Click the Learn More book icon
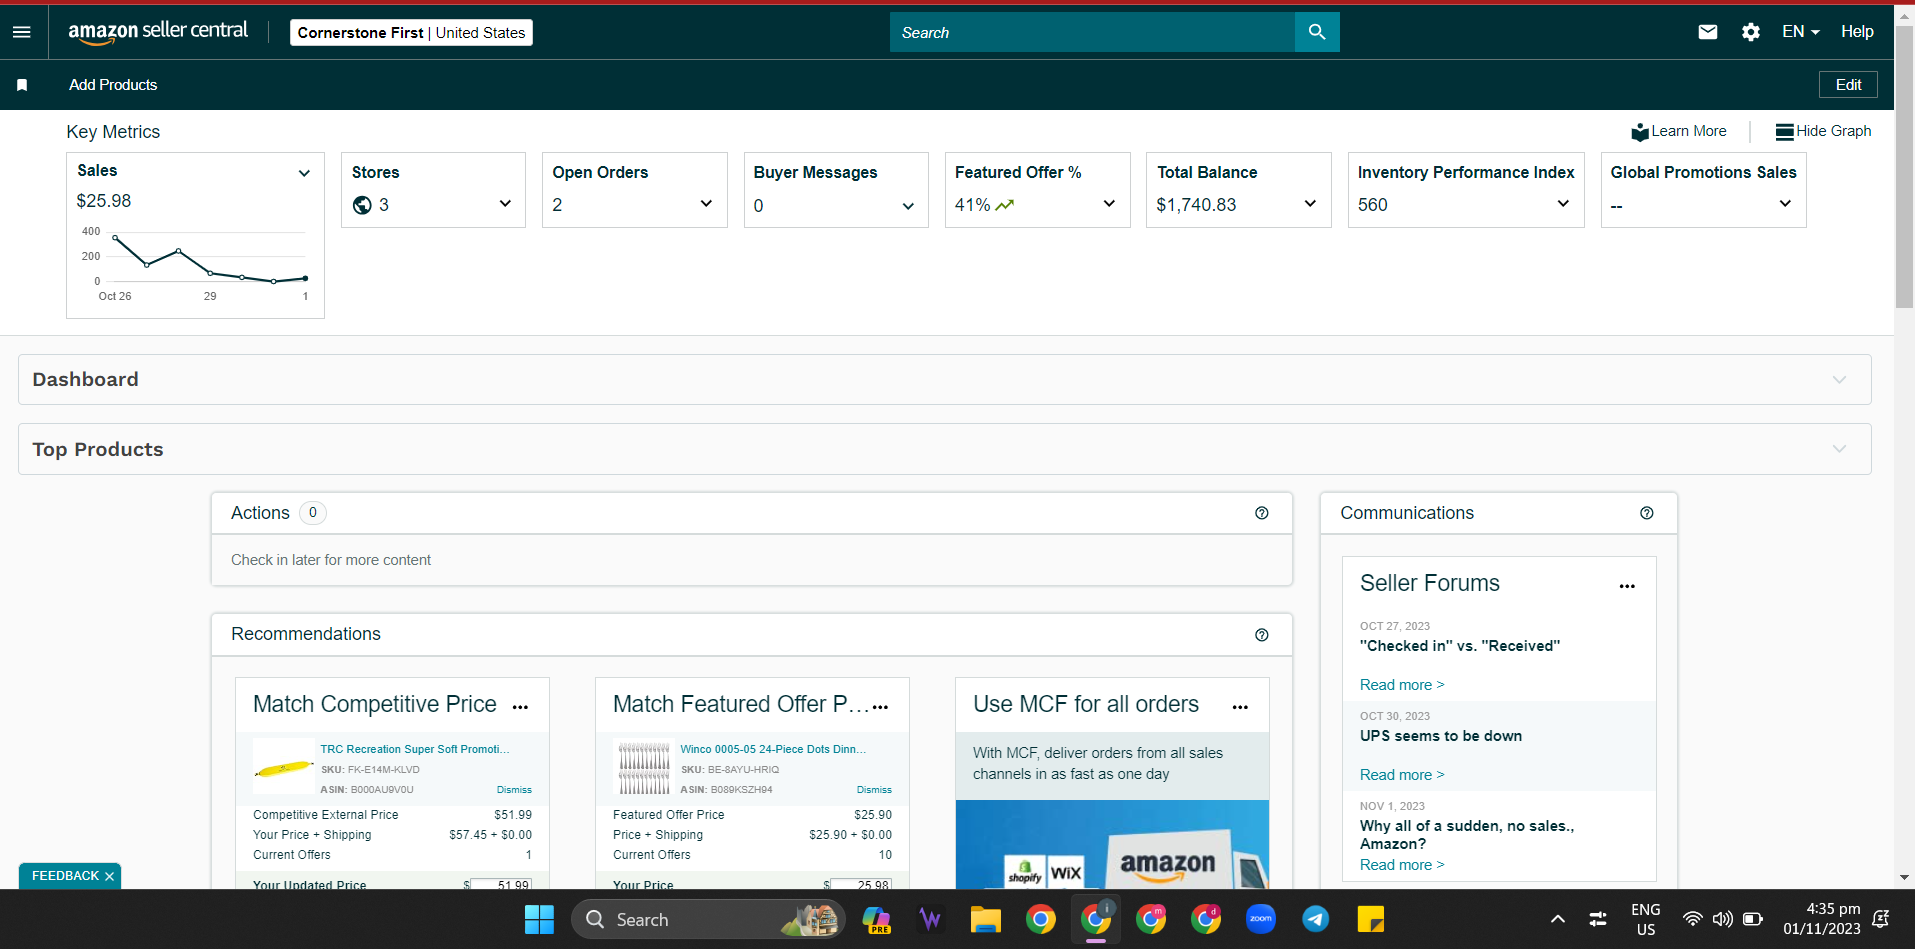 (x=1640, y=132)
